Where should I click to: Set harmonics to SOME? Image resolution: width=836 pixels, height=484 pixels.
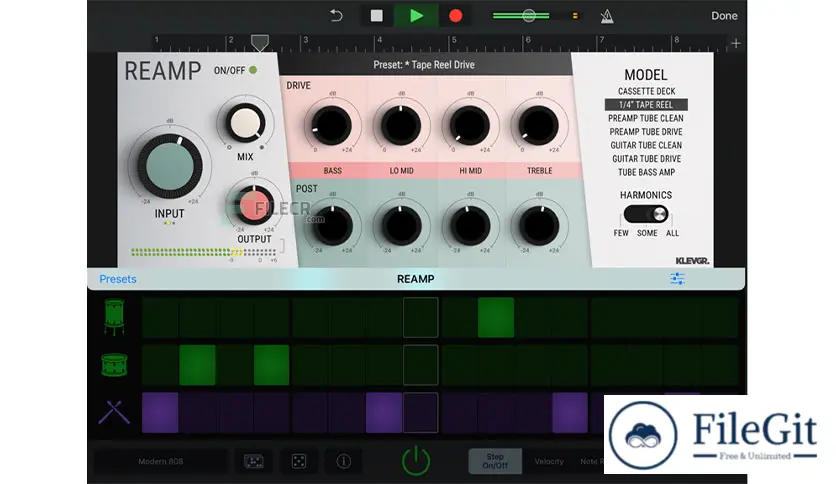click(x=647, y=233)
